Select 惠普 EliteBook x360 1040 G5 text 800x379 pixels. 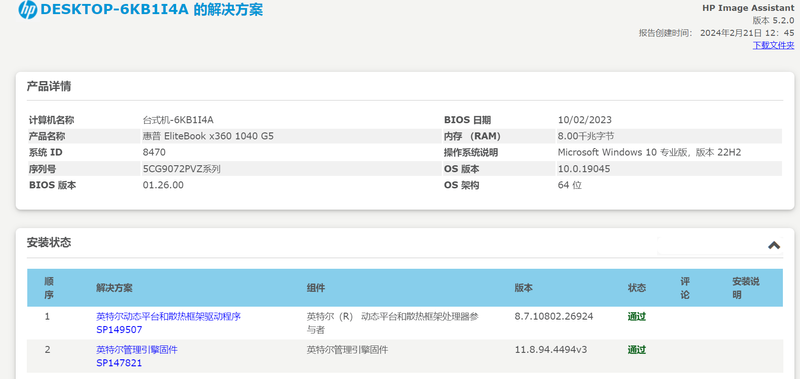(x=208, y=136)
